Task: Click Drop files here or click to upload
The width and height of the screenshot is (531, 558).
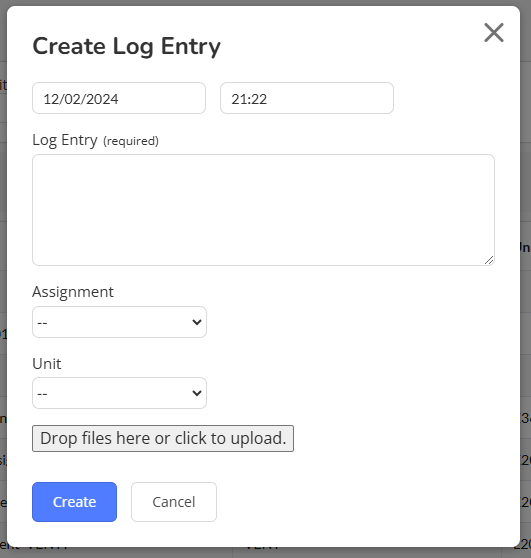Action: [163, 438]
